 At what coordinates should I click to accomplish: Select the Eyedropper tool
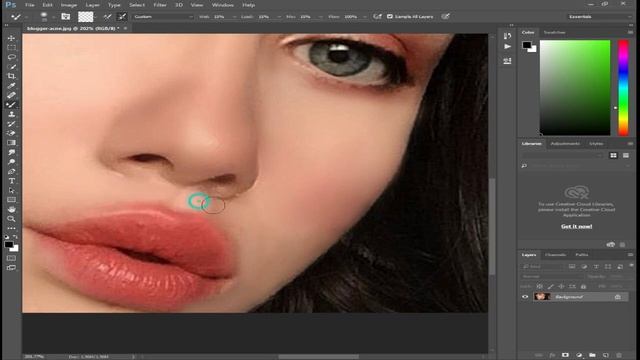pyautogui.click(x=11, y=86)
